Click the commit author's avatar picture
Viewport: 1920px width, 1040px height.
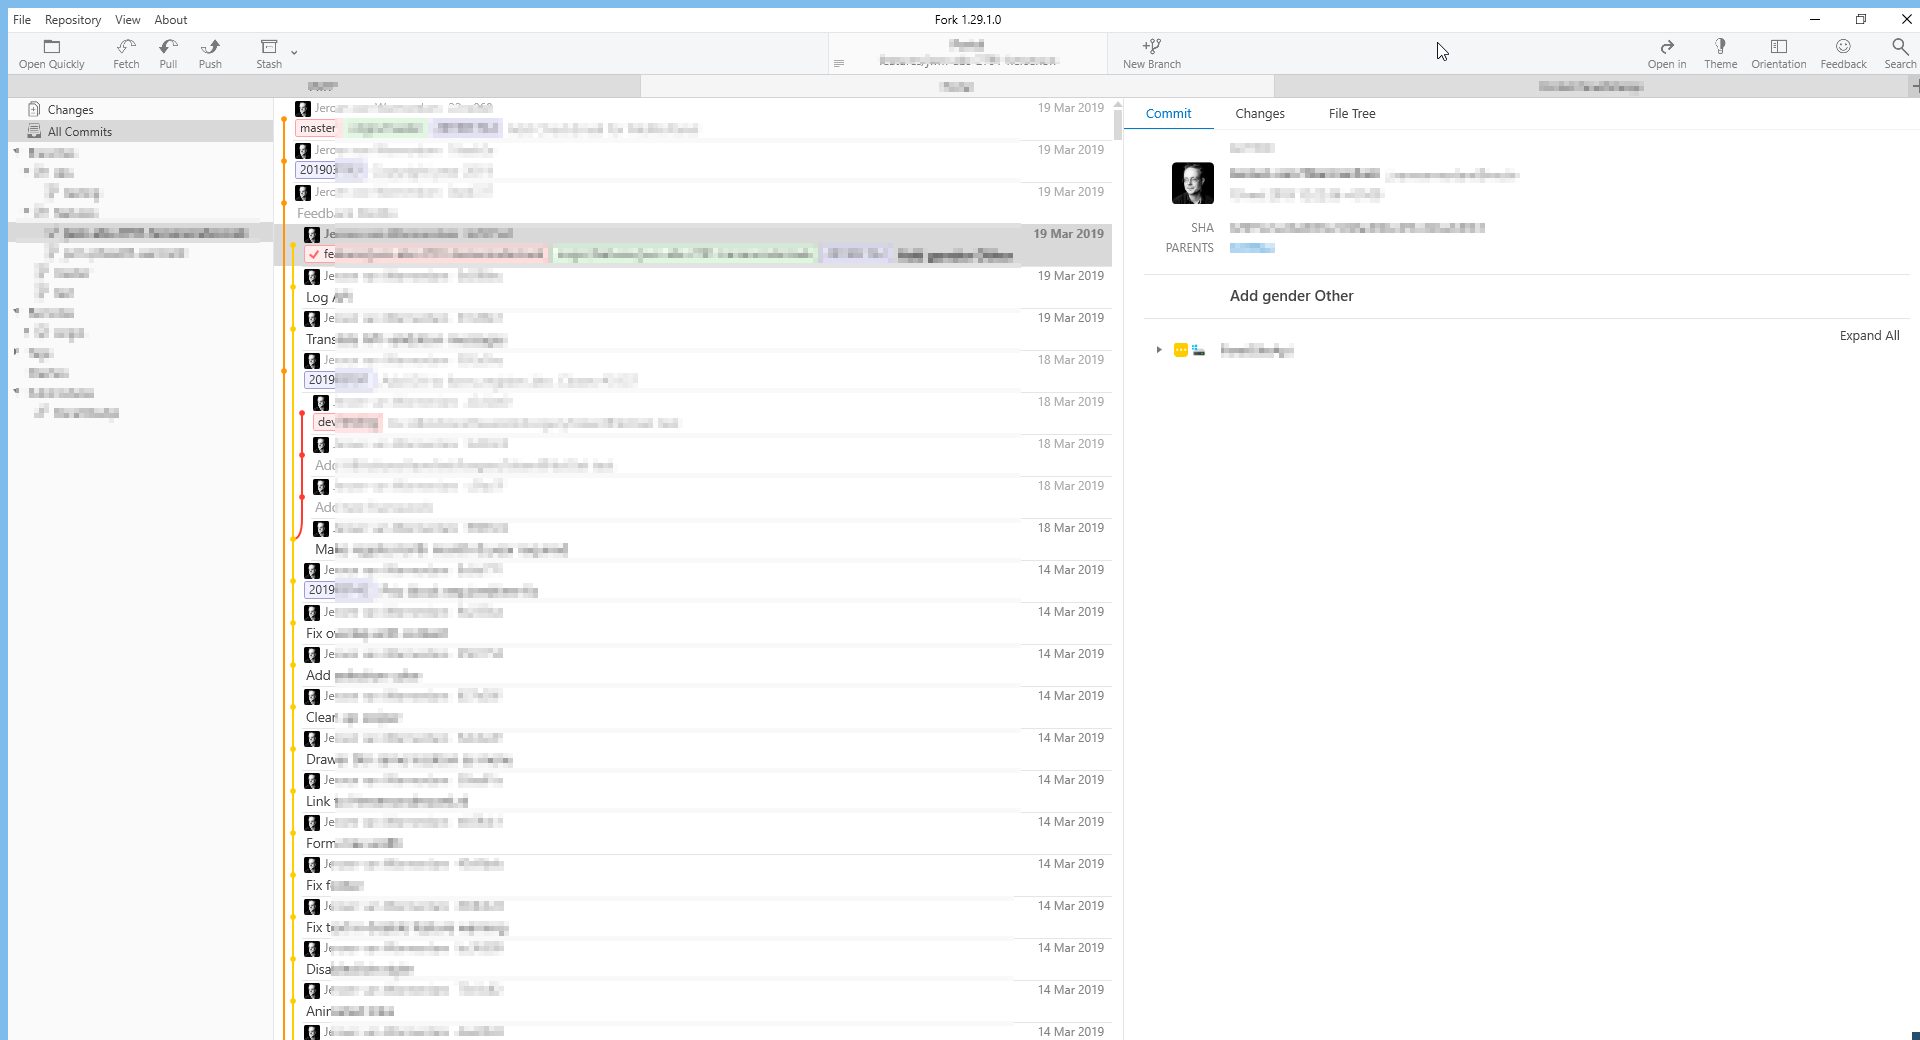1191,183
